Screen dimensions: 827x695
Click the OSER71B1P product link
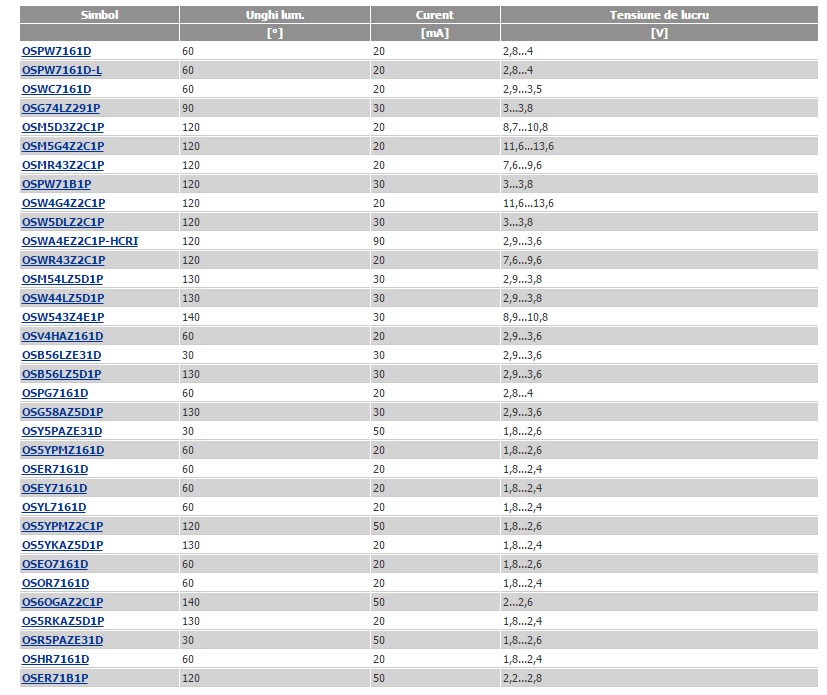click(55, 678)
